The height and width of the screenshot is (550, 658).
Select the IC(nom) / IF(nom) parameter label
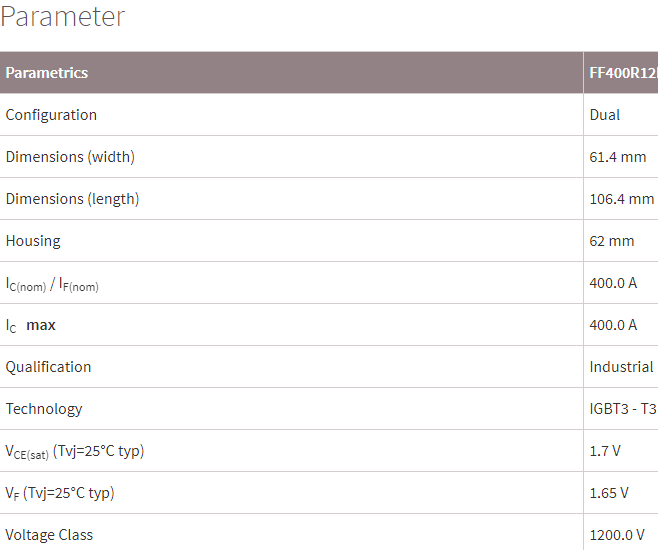(52, 284)
